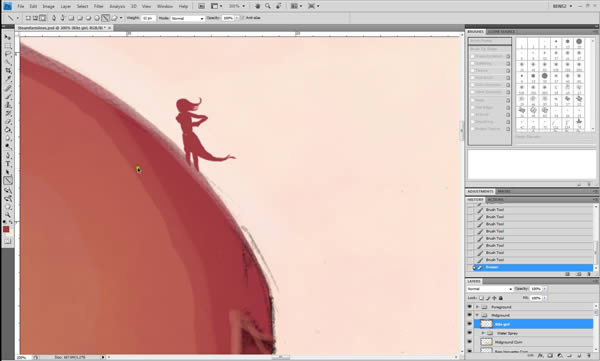Select the Bike girl layer
Screen dimensions: 600x361
point(534,324)
